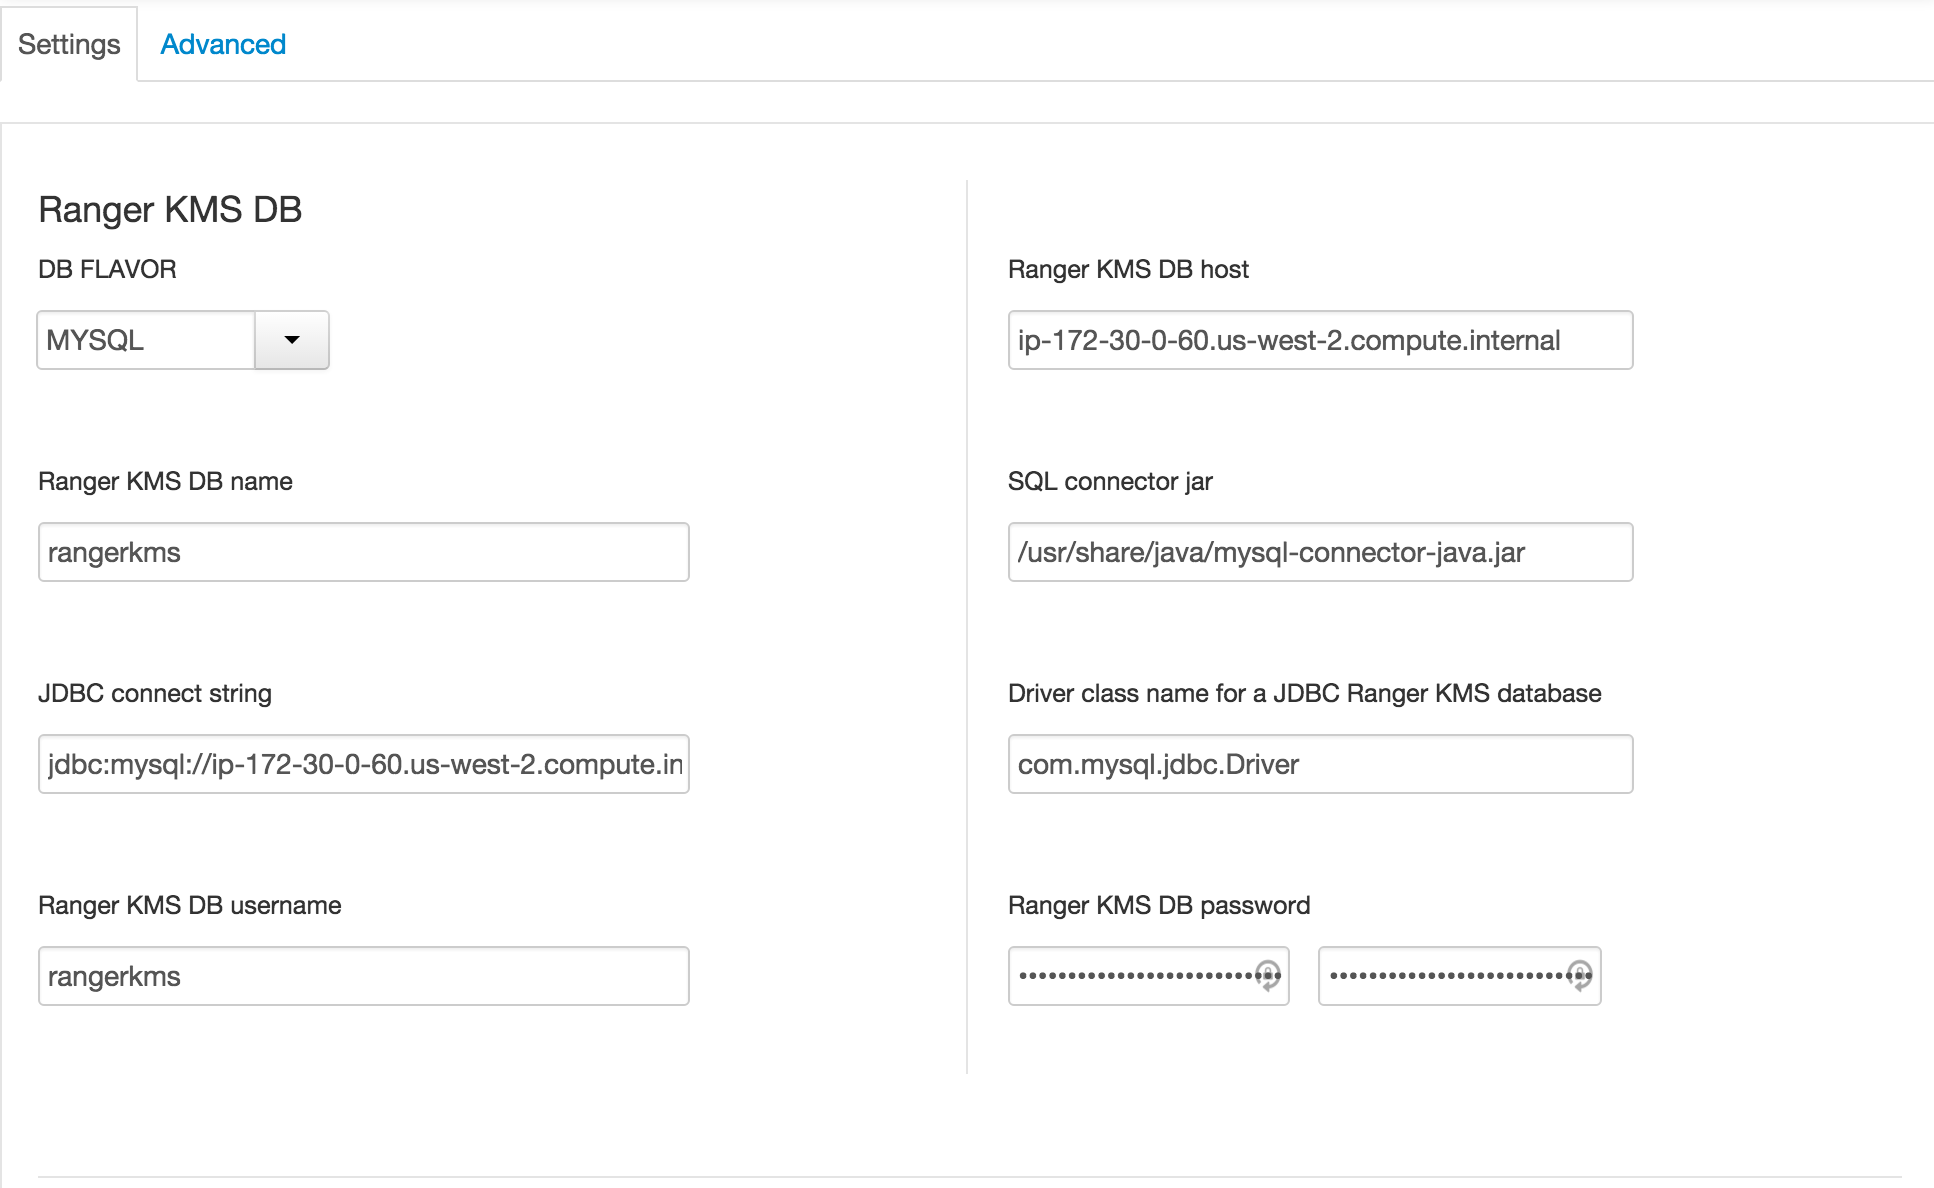Click into the JDBC connect string field
1934x1188 pixels.
364,764
